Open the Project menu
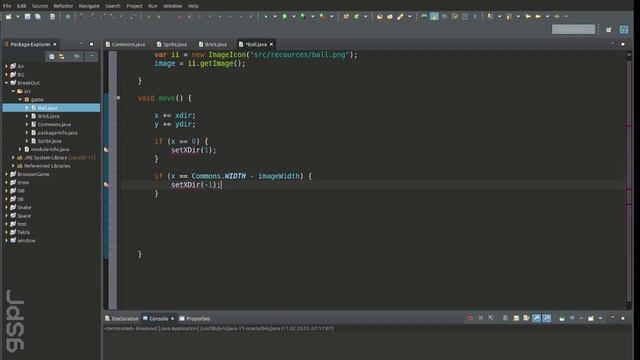The height and width of the screenshot is (360, 640). tap(134, 6)
